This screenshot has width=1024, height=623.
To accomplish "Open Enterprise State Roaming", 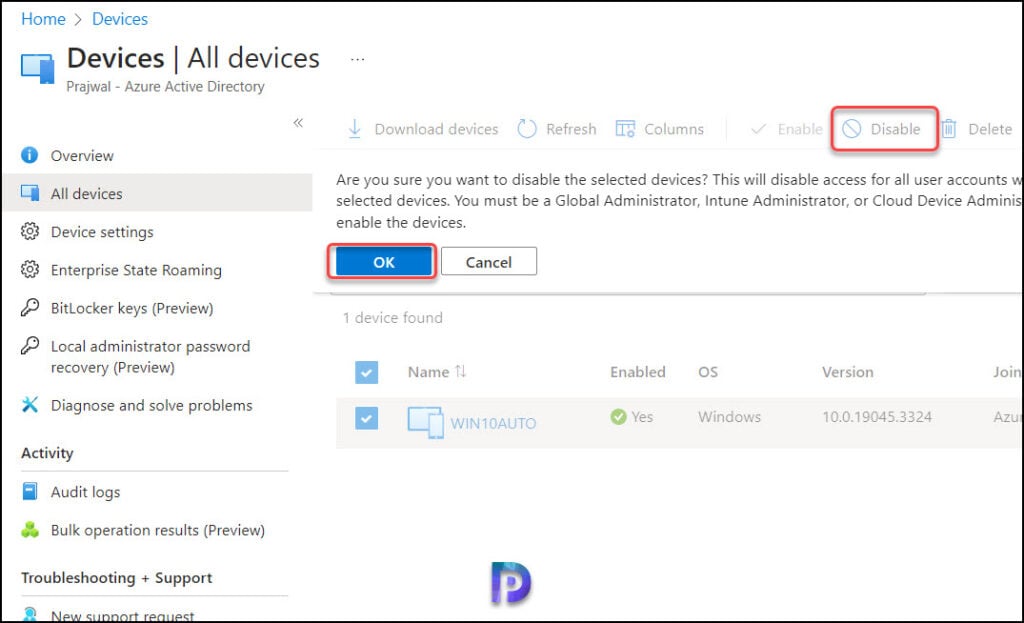I will coord(136,270).
